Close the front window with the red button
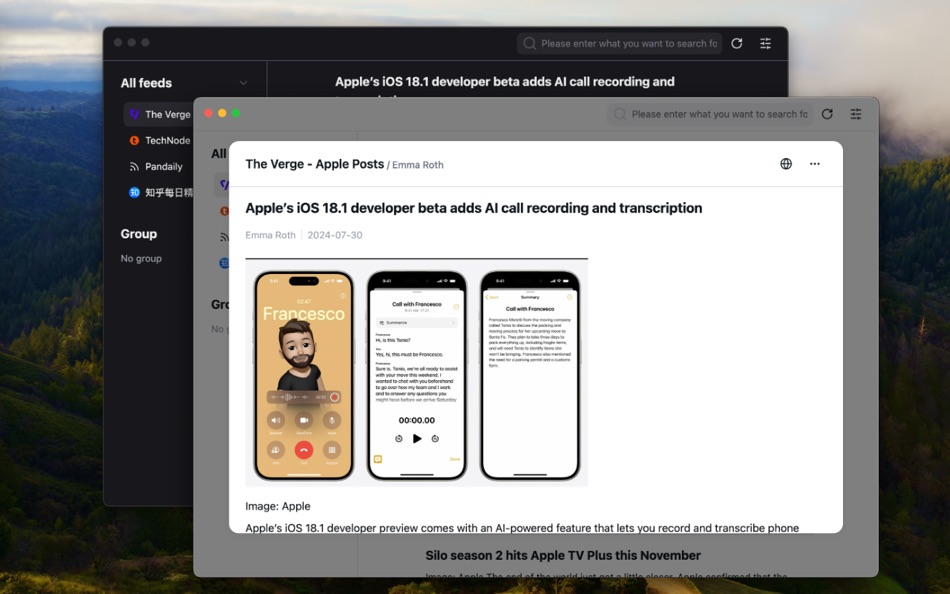 point(208,113)
